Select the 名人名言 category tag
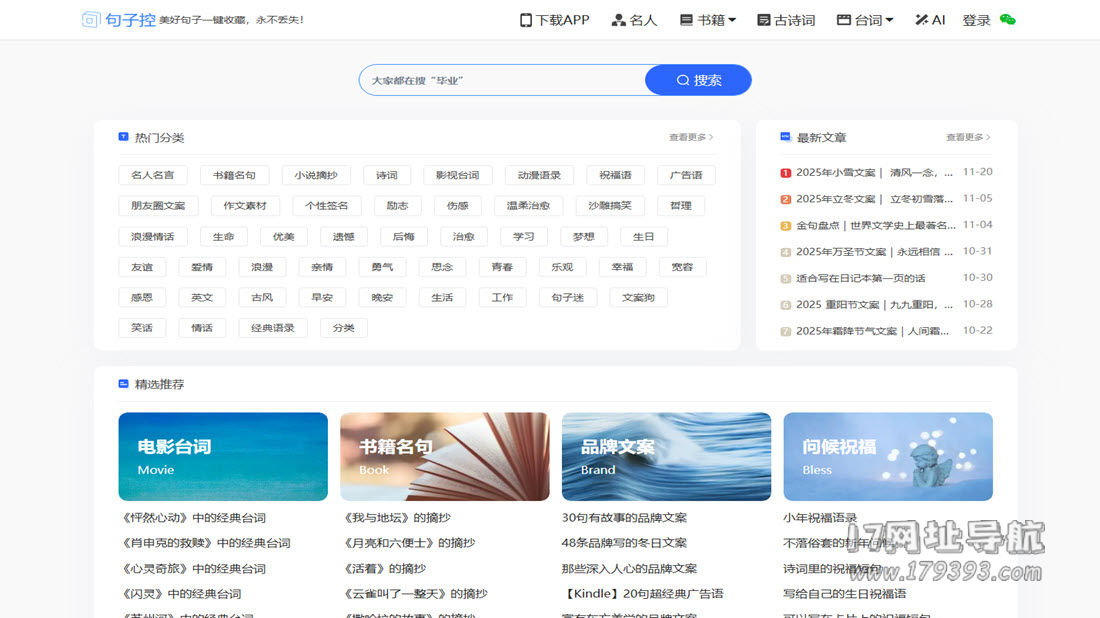 [x=152, y=175]
